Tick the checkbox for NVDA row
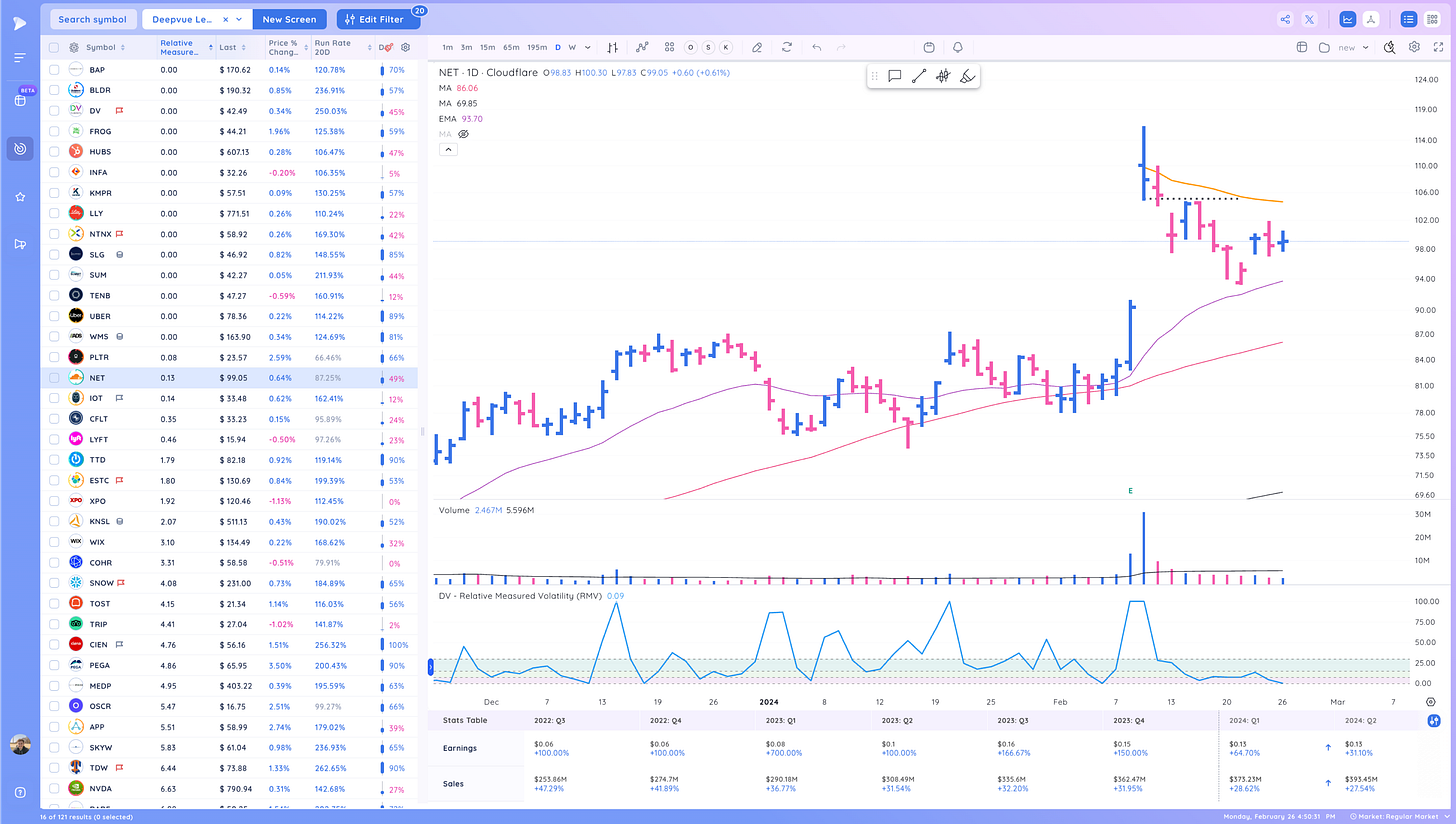The height and width of the screenshot is (824, 1456). (53, 788)
